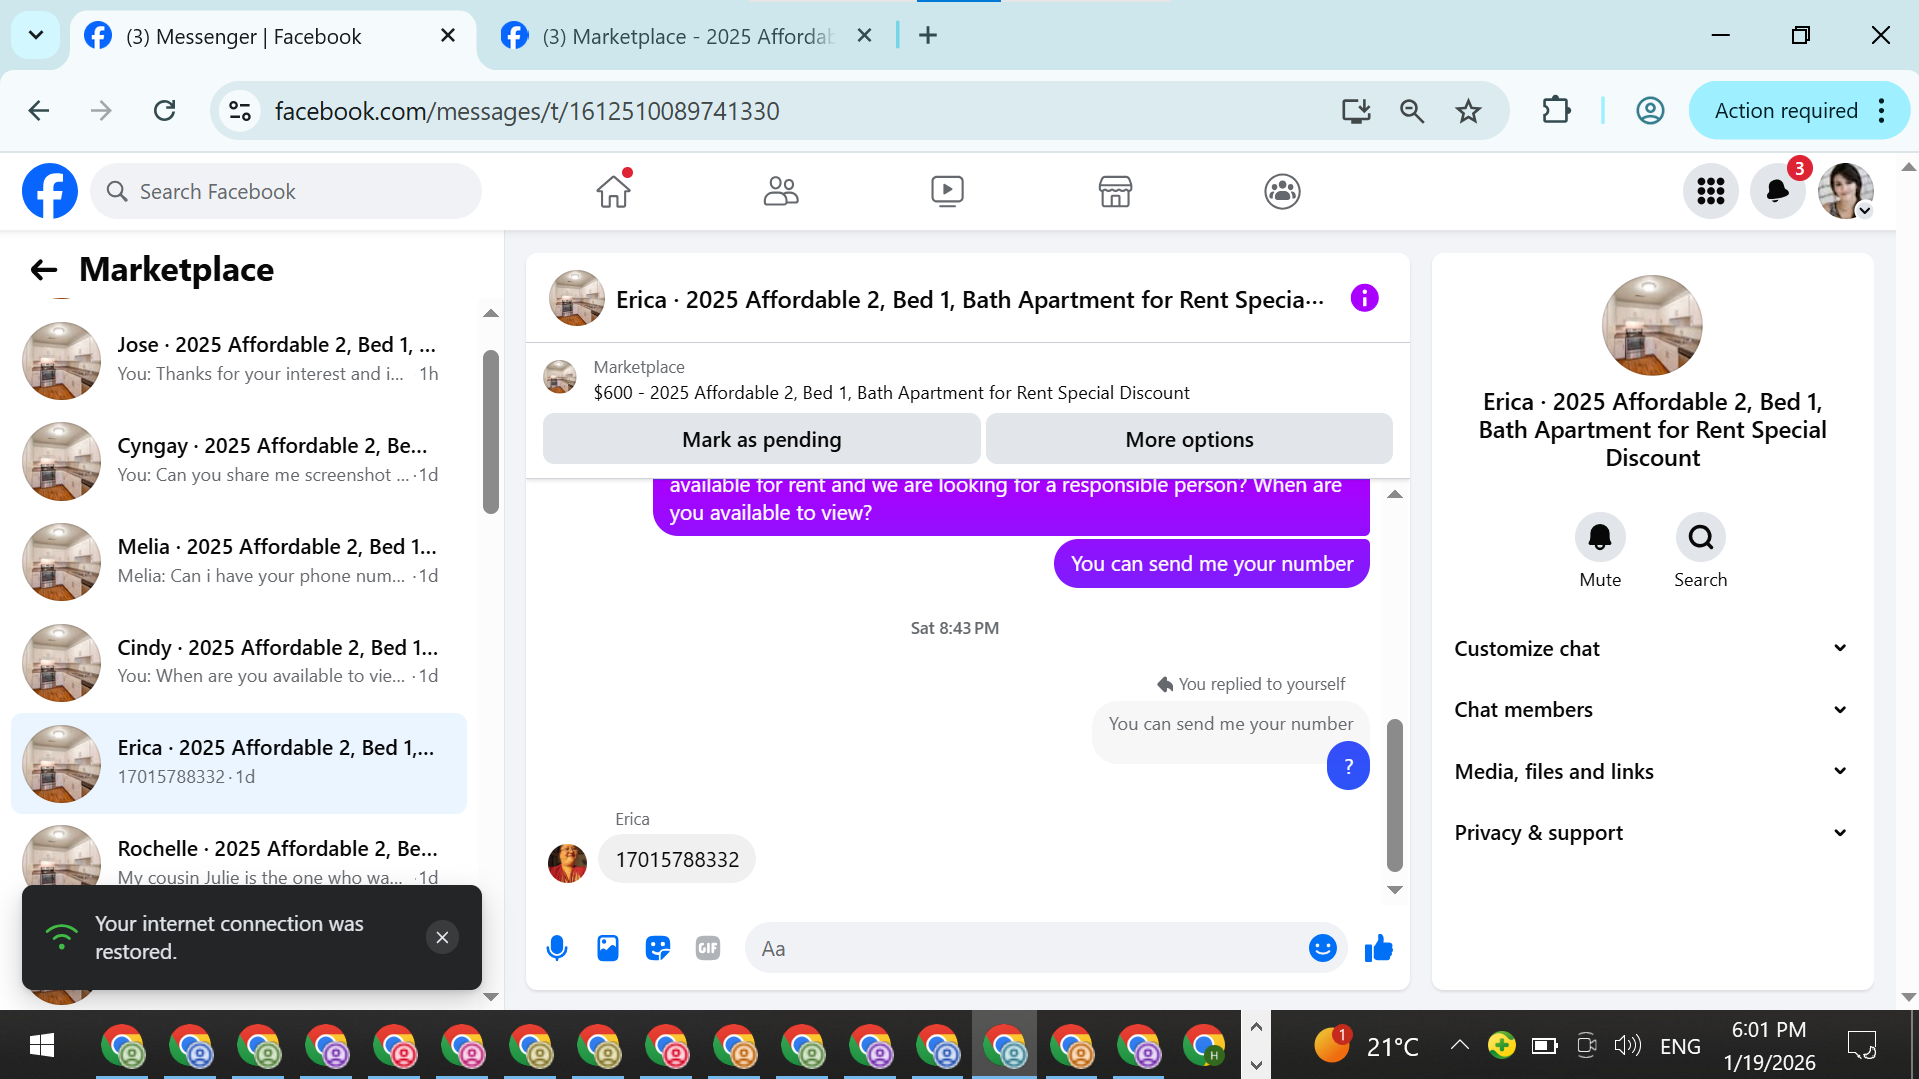Open emoji picker in message box
Viewport: 1919px width, 1079px height.
click(x=1322, y=948)
